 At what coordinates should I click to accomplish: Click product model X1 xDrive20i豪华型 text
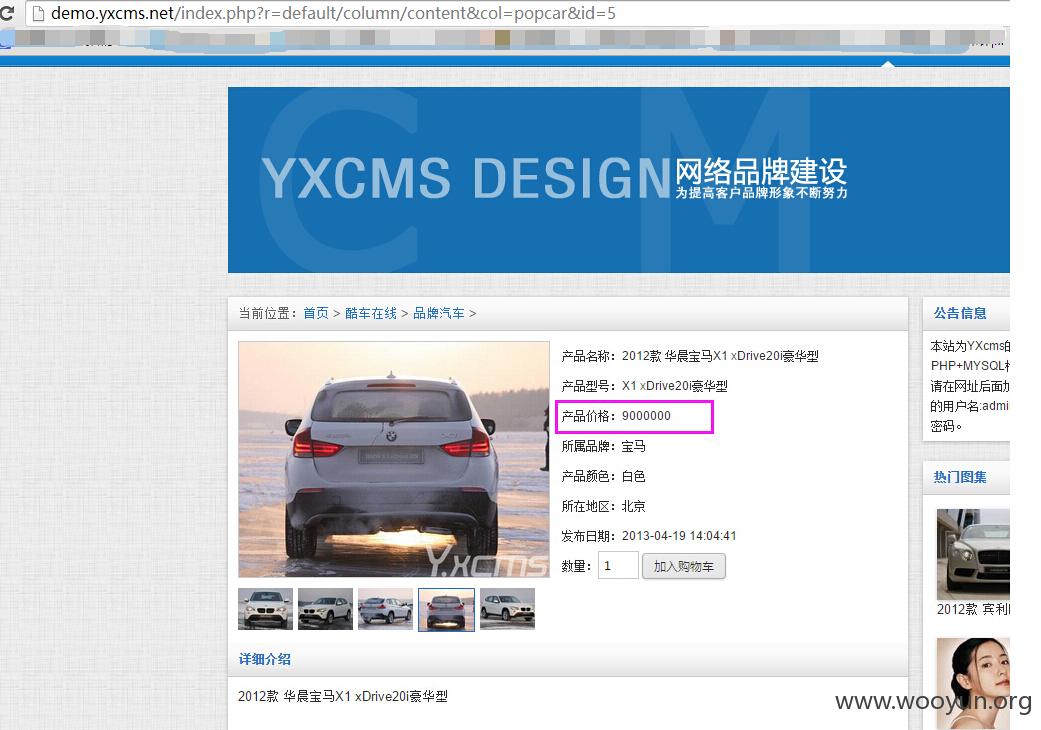coord(675,386)
